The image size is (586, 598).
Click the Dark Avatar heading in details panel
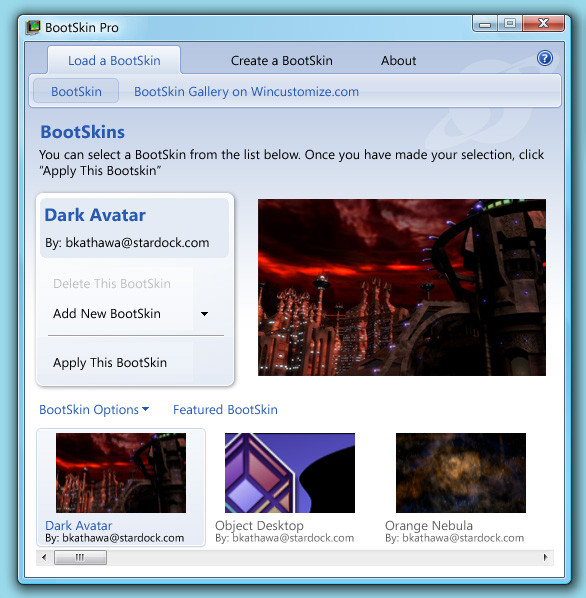click(95, 215)
